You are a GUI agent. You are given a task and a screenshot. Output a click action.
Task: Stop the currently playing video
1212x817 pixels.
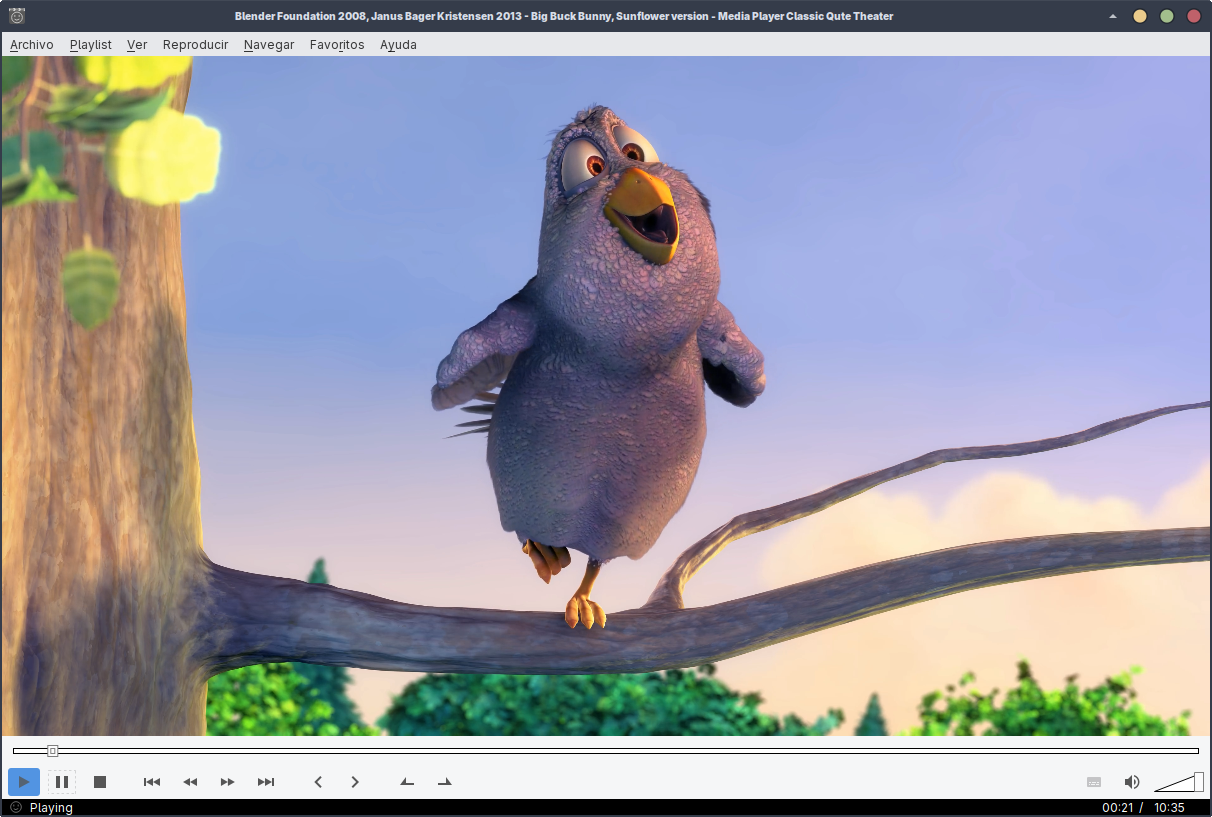coord(99,782)
